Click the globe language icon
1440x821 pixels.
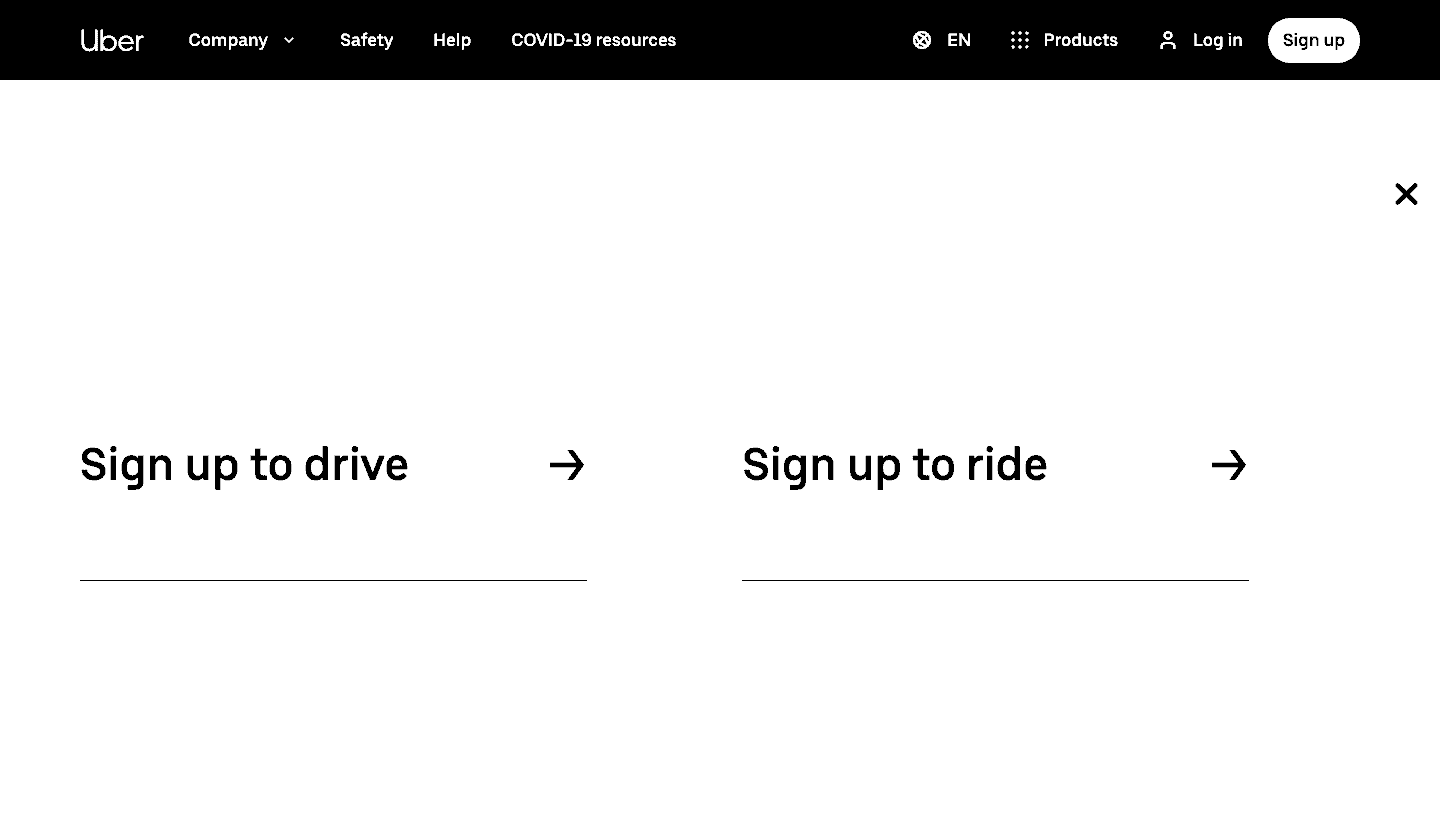pyautogui.click(x=922, y=40)
